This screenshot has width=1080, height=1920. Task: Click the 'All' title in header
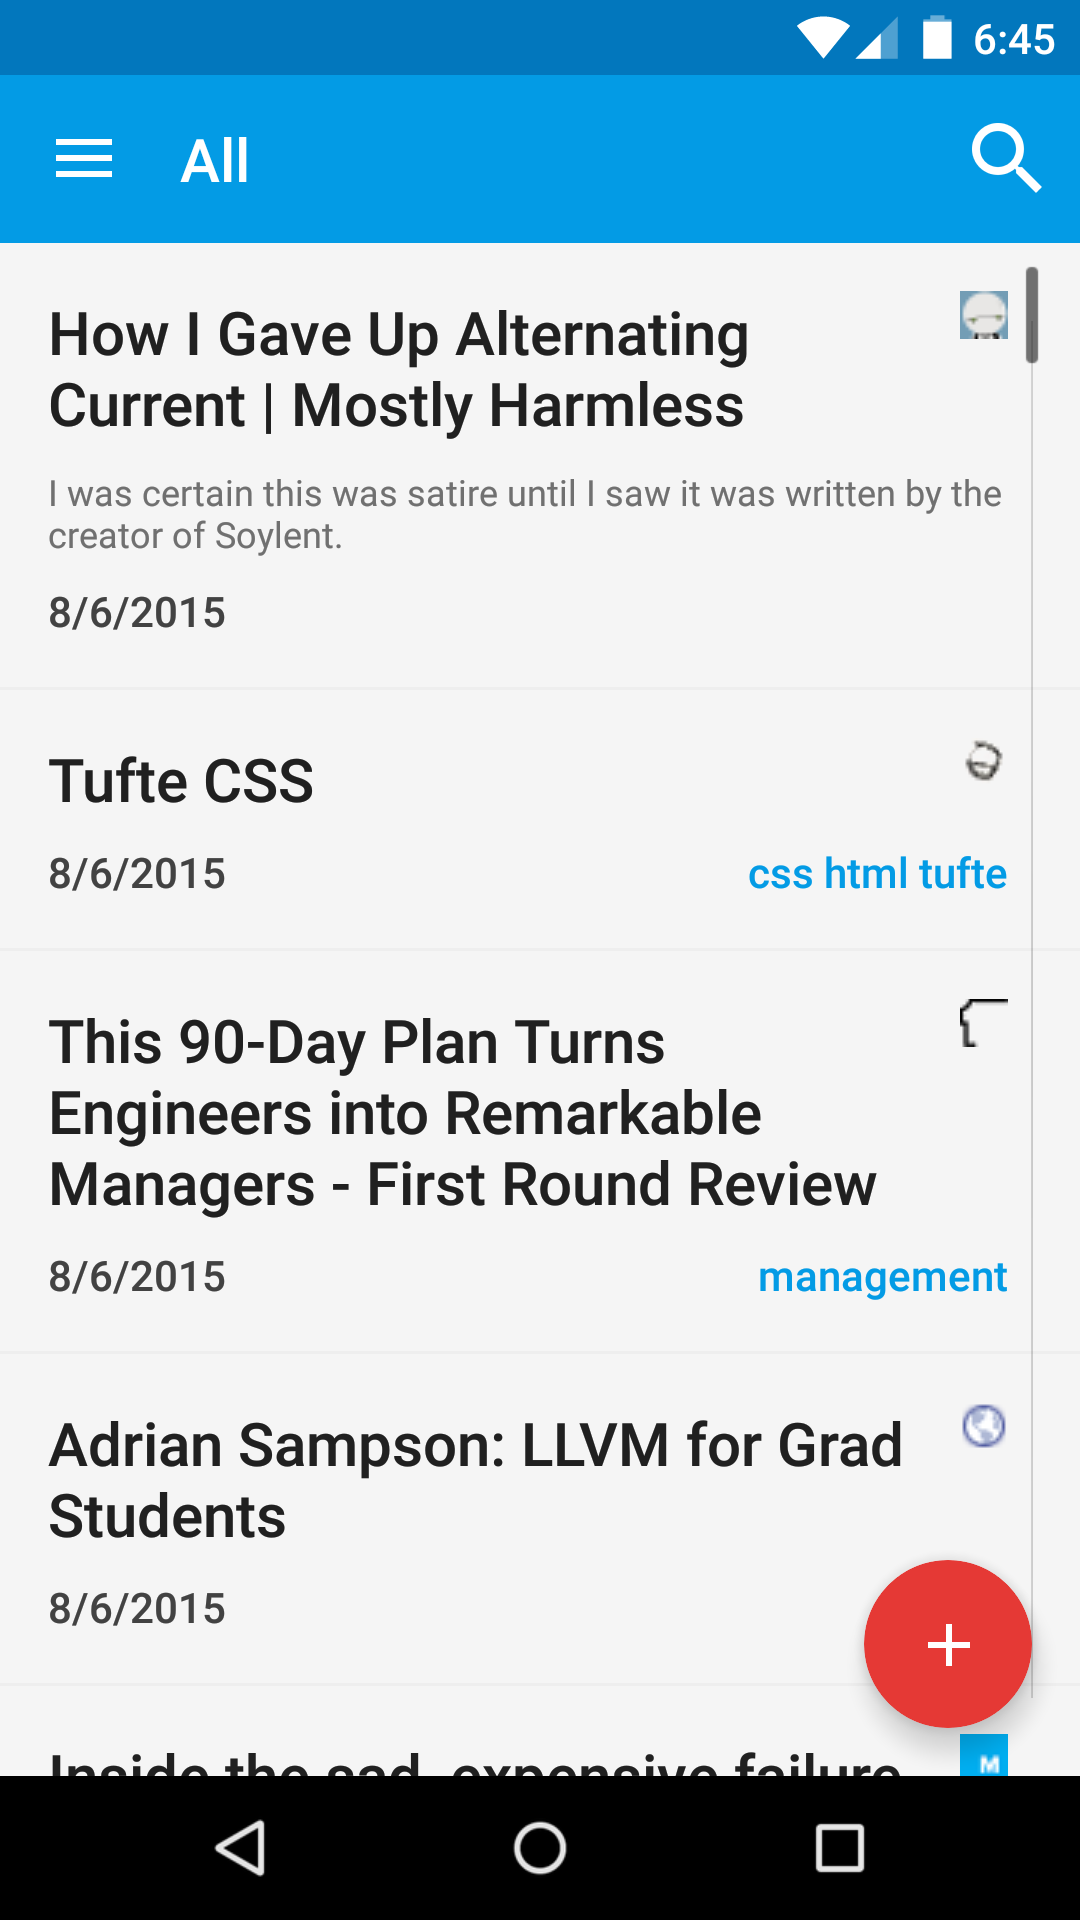214,161
